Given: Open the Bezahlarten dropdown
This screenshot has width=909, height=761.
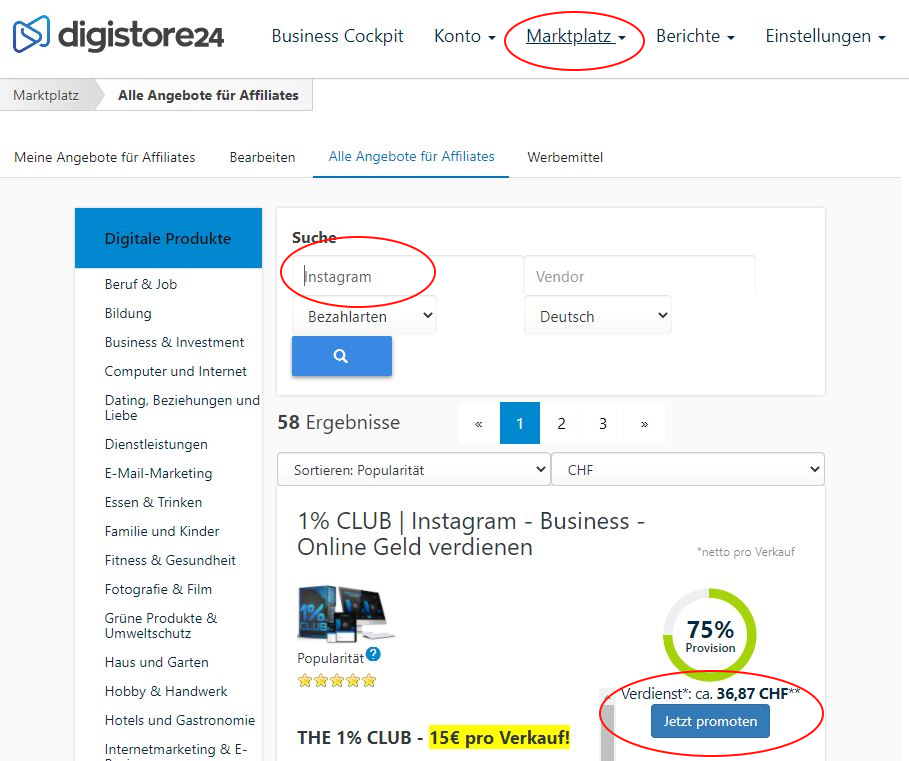Looking at the screenshot, I should click(364, 316).
